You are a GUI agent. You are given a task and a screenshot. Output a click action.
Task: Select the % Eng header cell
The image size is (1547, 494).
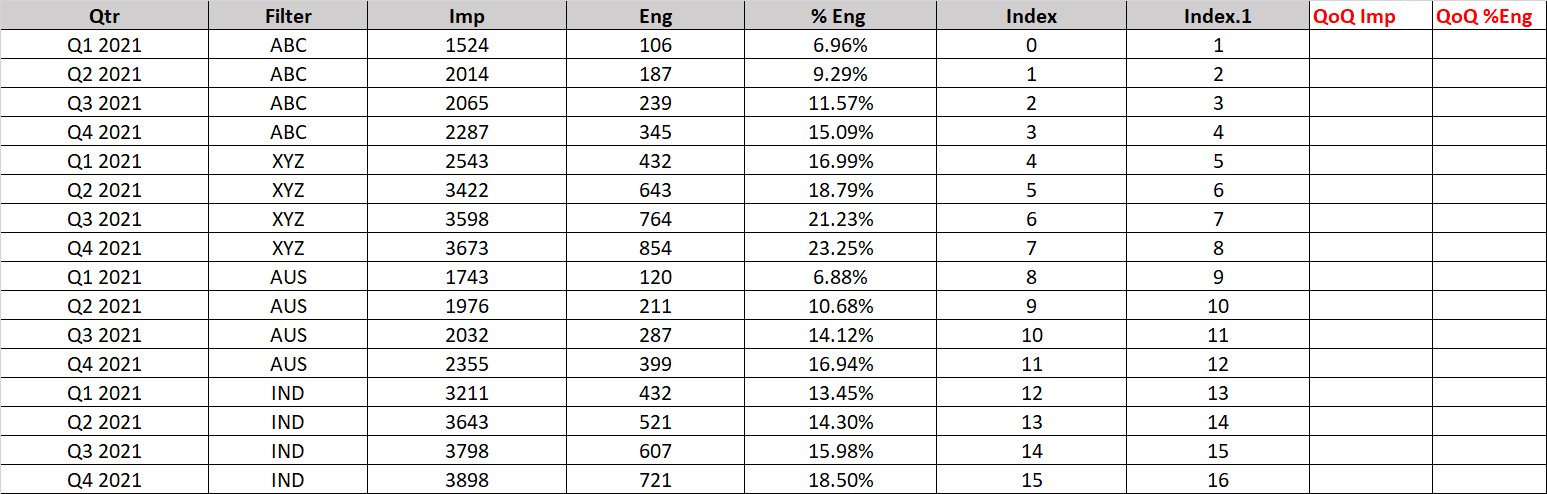pos(840,16)
